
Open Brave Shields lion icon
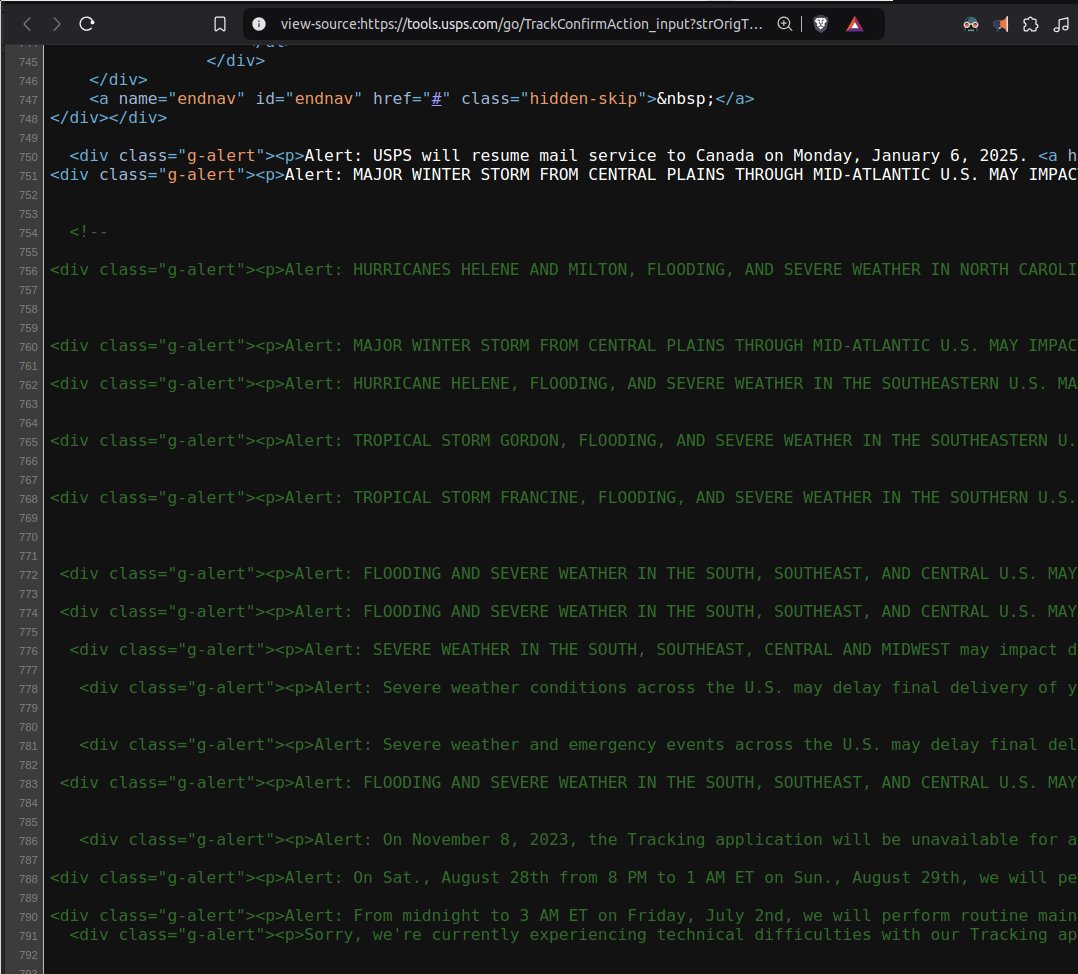(x=821, y=25)
